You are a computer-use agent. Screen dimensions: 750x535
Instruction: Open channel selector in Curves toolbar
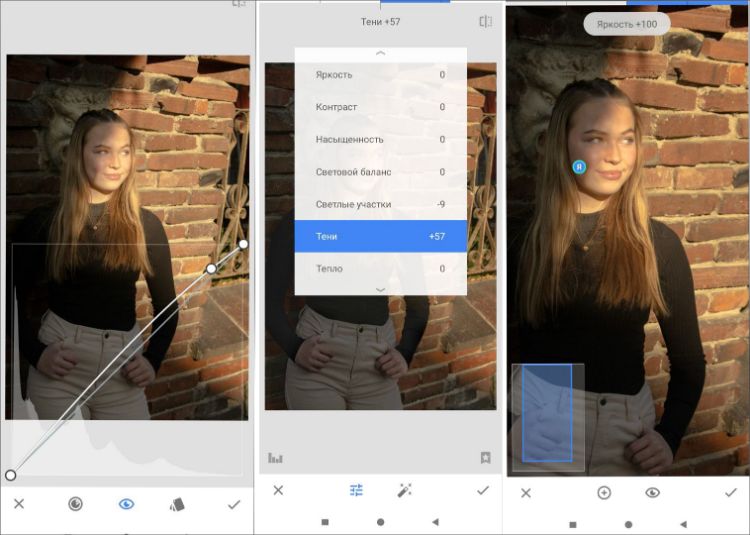[75, 504]
